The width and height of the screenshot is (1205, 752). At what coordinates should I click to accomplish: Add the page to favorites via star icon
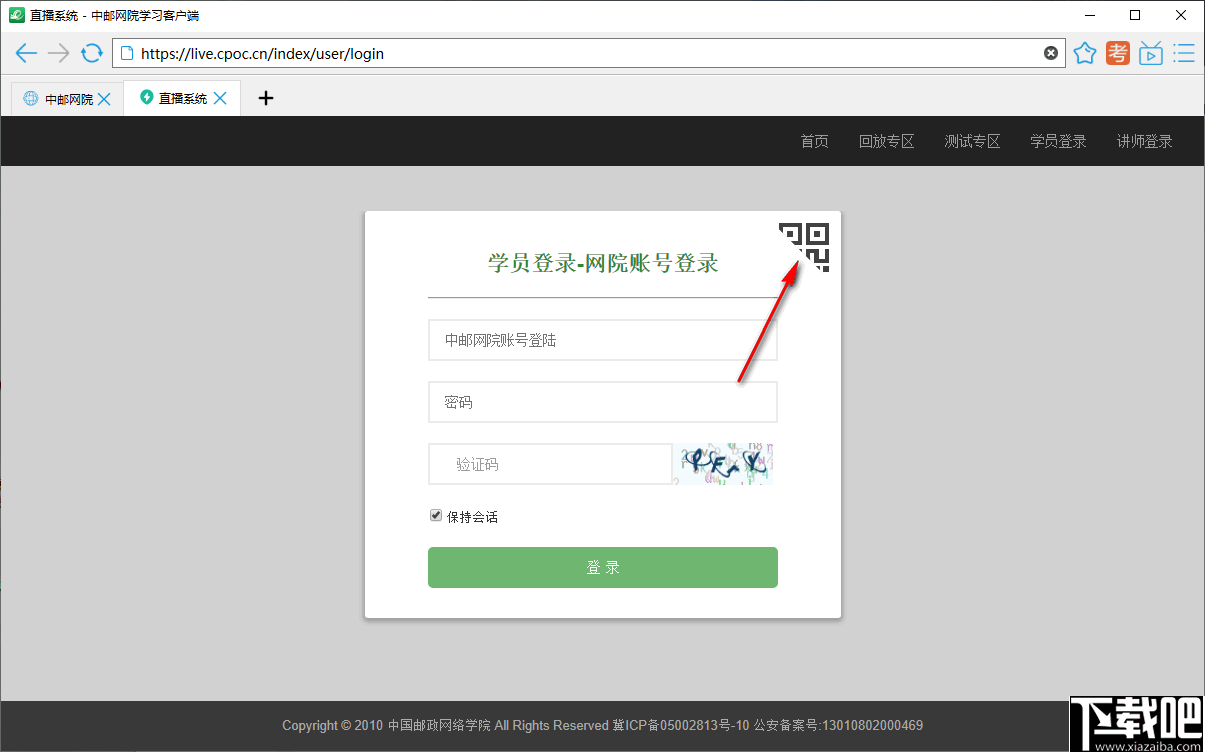1085,53
